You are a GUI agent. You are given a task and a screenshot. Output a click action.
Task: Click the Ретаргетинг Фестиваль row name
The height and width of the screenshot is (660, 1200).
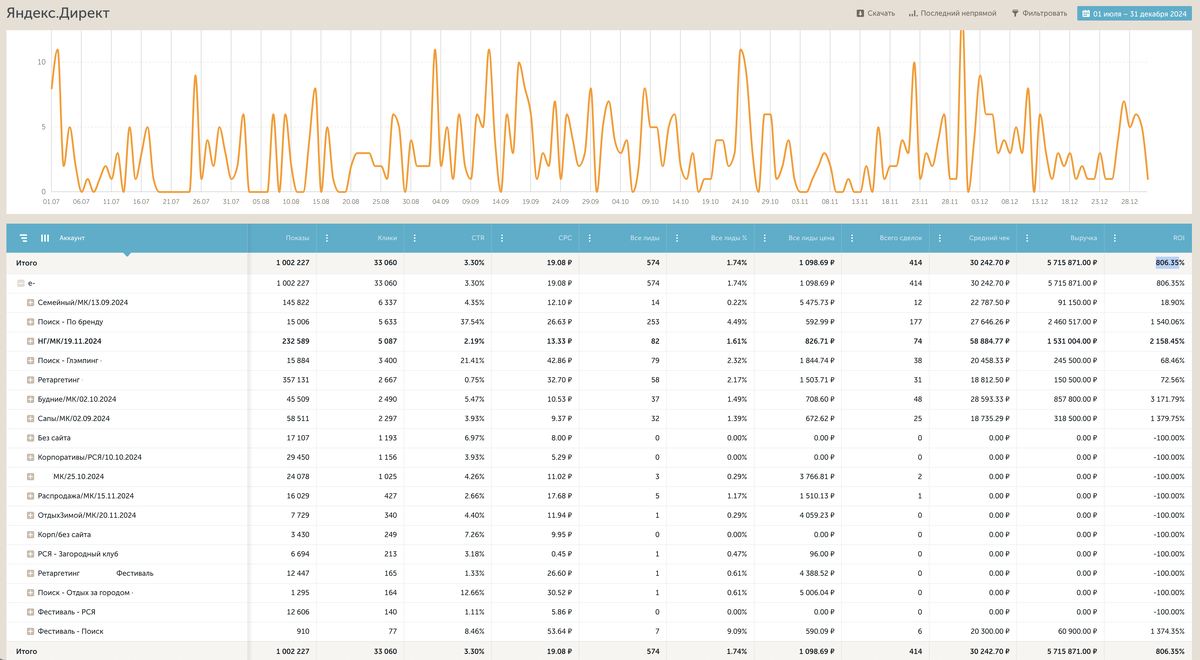pyautogui.click(x=95, y=573)
